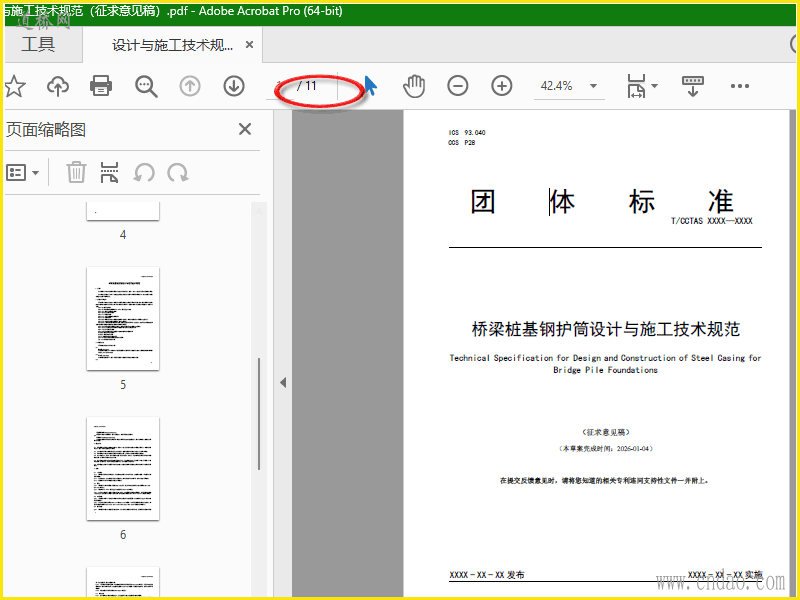
Task: Zoom in with the plus icon
Action: pos(502,86)
